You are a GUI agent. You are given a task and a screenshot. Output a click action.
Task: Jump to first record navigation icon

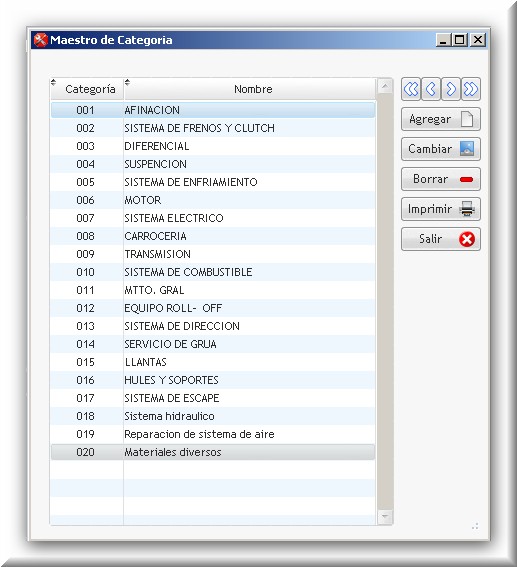coord(411,89)
